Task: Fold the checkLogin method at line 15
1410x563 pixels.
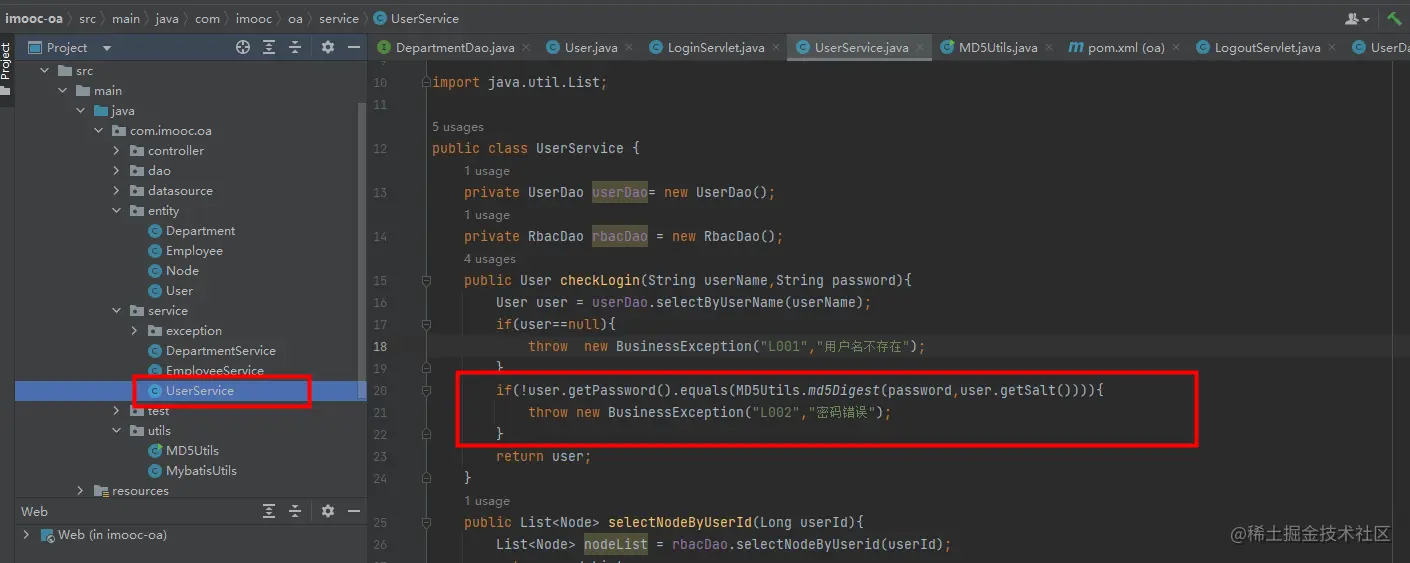Action: coord(426,280)
